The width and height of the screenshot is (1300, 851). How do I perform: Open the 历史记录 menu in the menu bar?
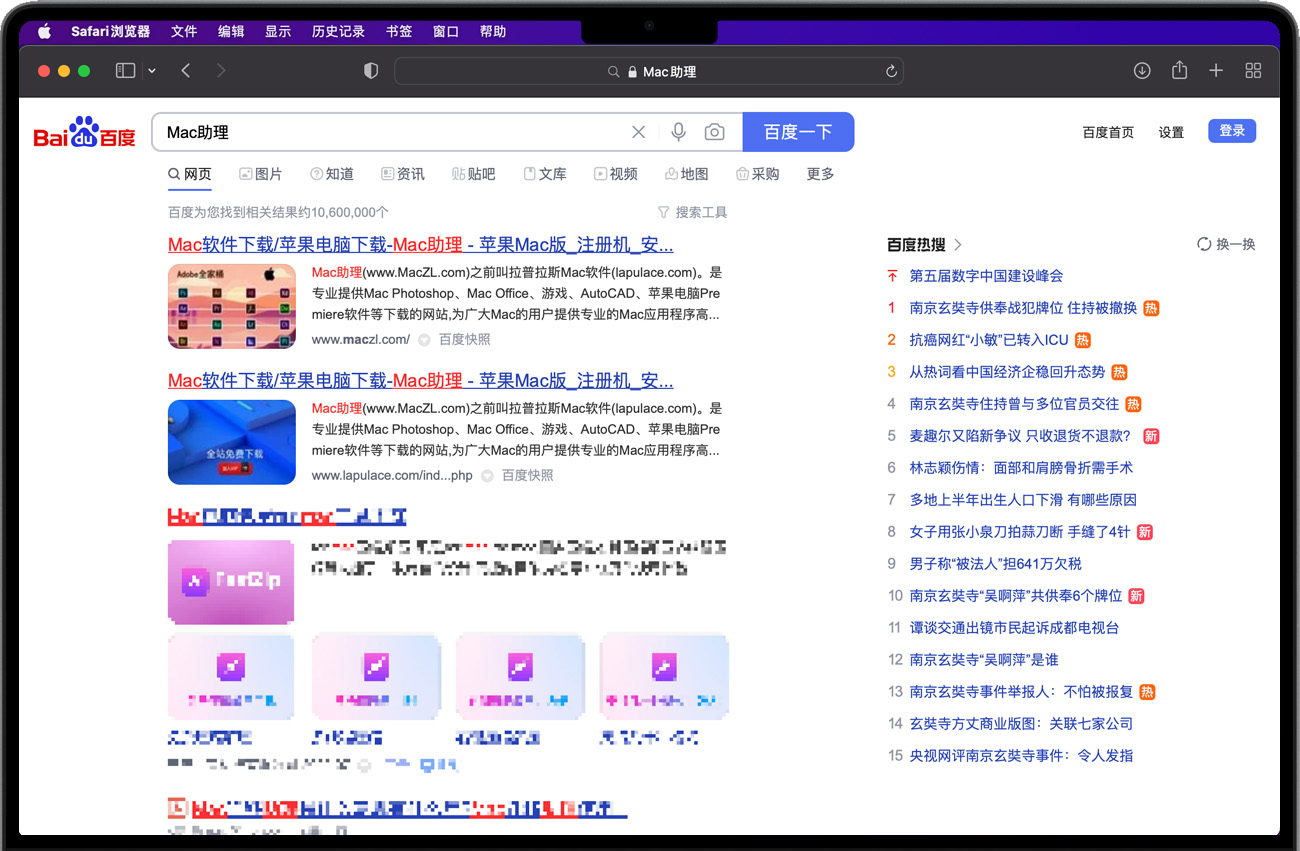(338, 31)
